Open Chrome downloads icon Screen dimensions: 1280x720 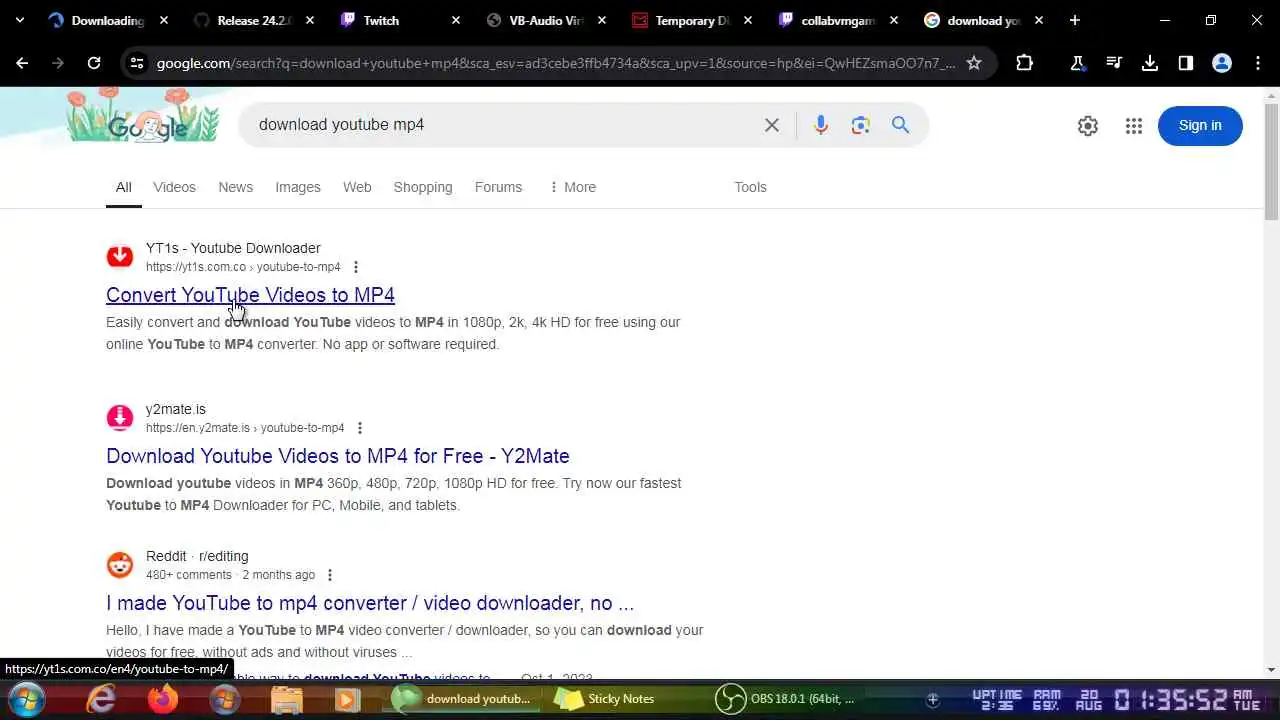point(1150,63)
